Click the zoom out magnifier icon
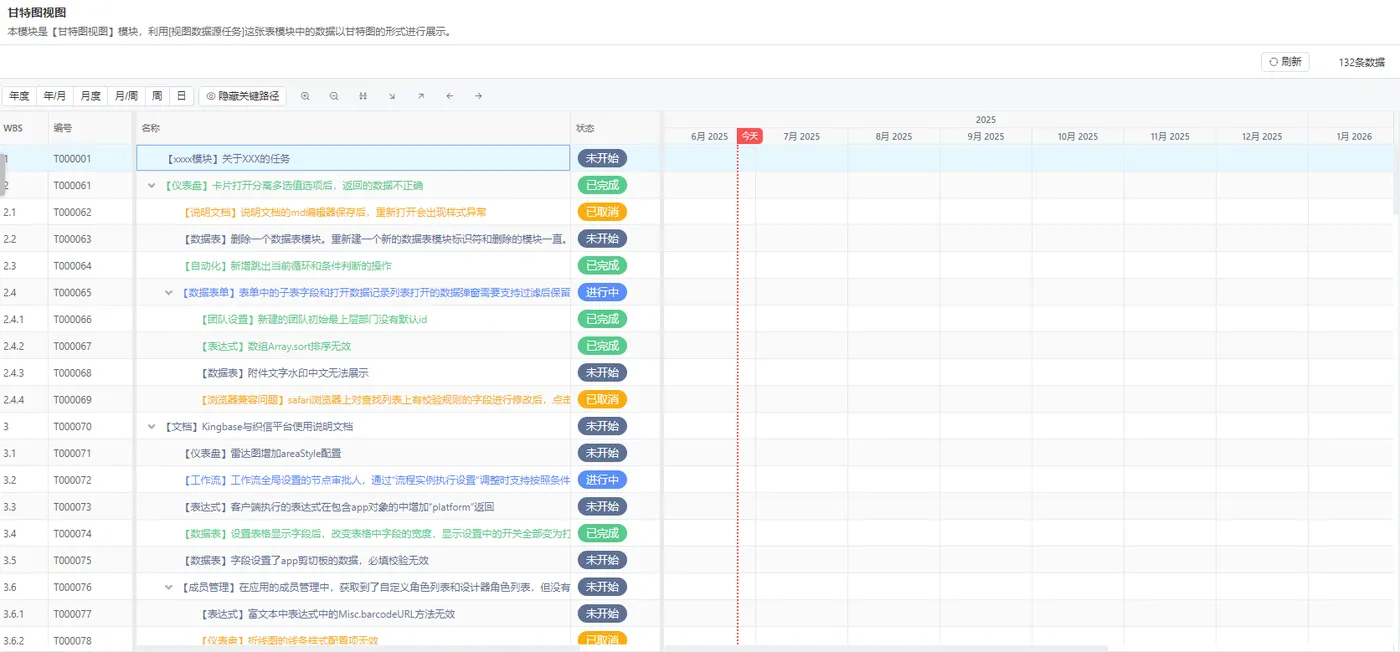Viewport: 1400px width, 652px height. 334,96
